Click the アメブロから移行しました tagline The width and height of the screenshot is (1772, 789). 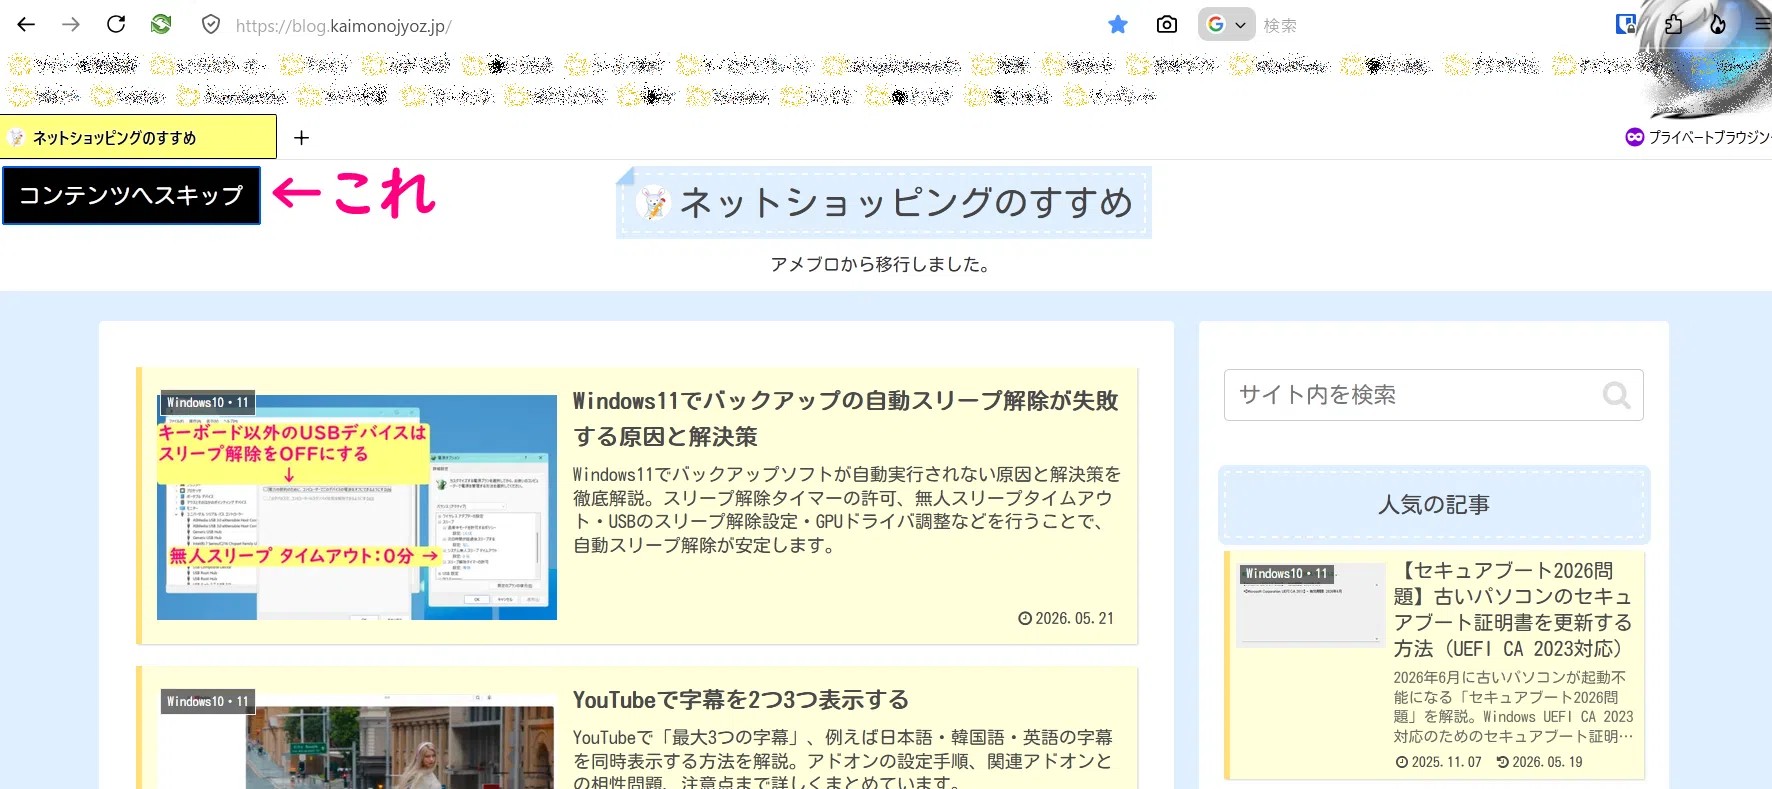pos(881,264)
